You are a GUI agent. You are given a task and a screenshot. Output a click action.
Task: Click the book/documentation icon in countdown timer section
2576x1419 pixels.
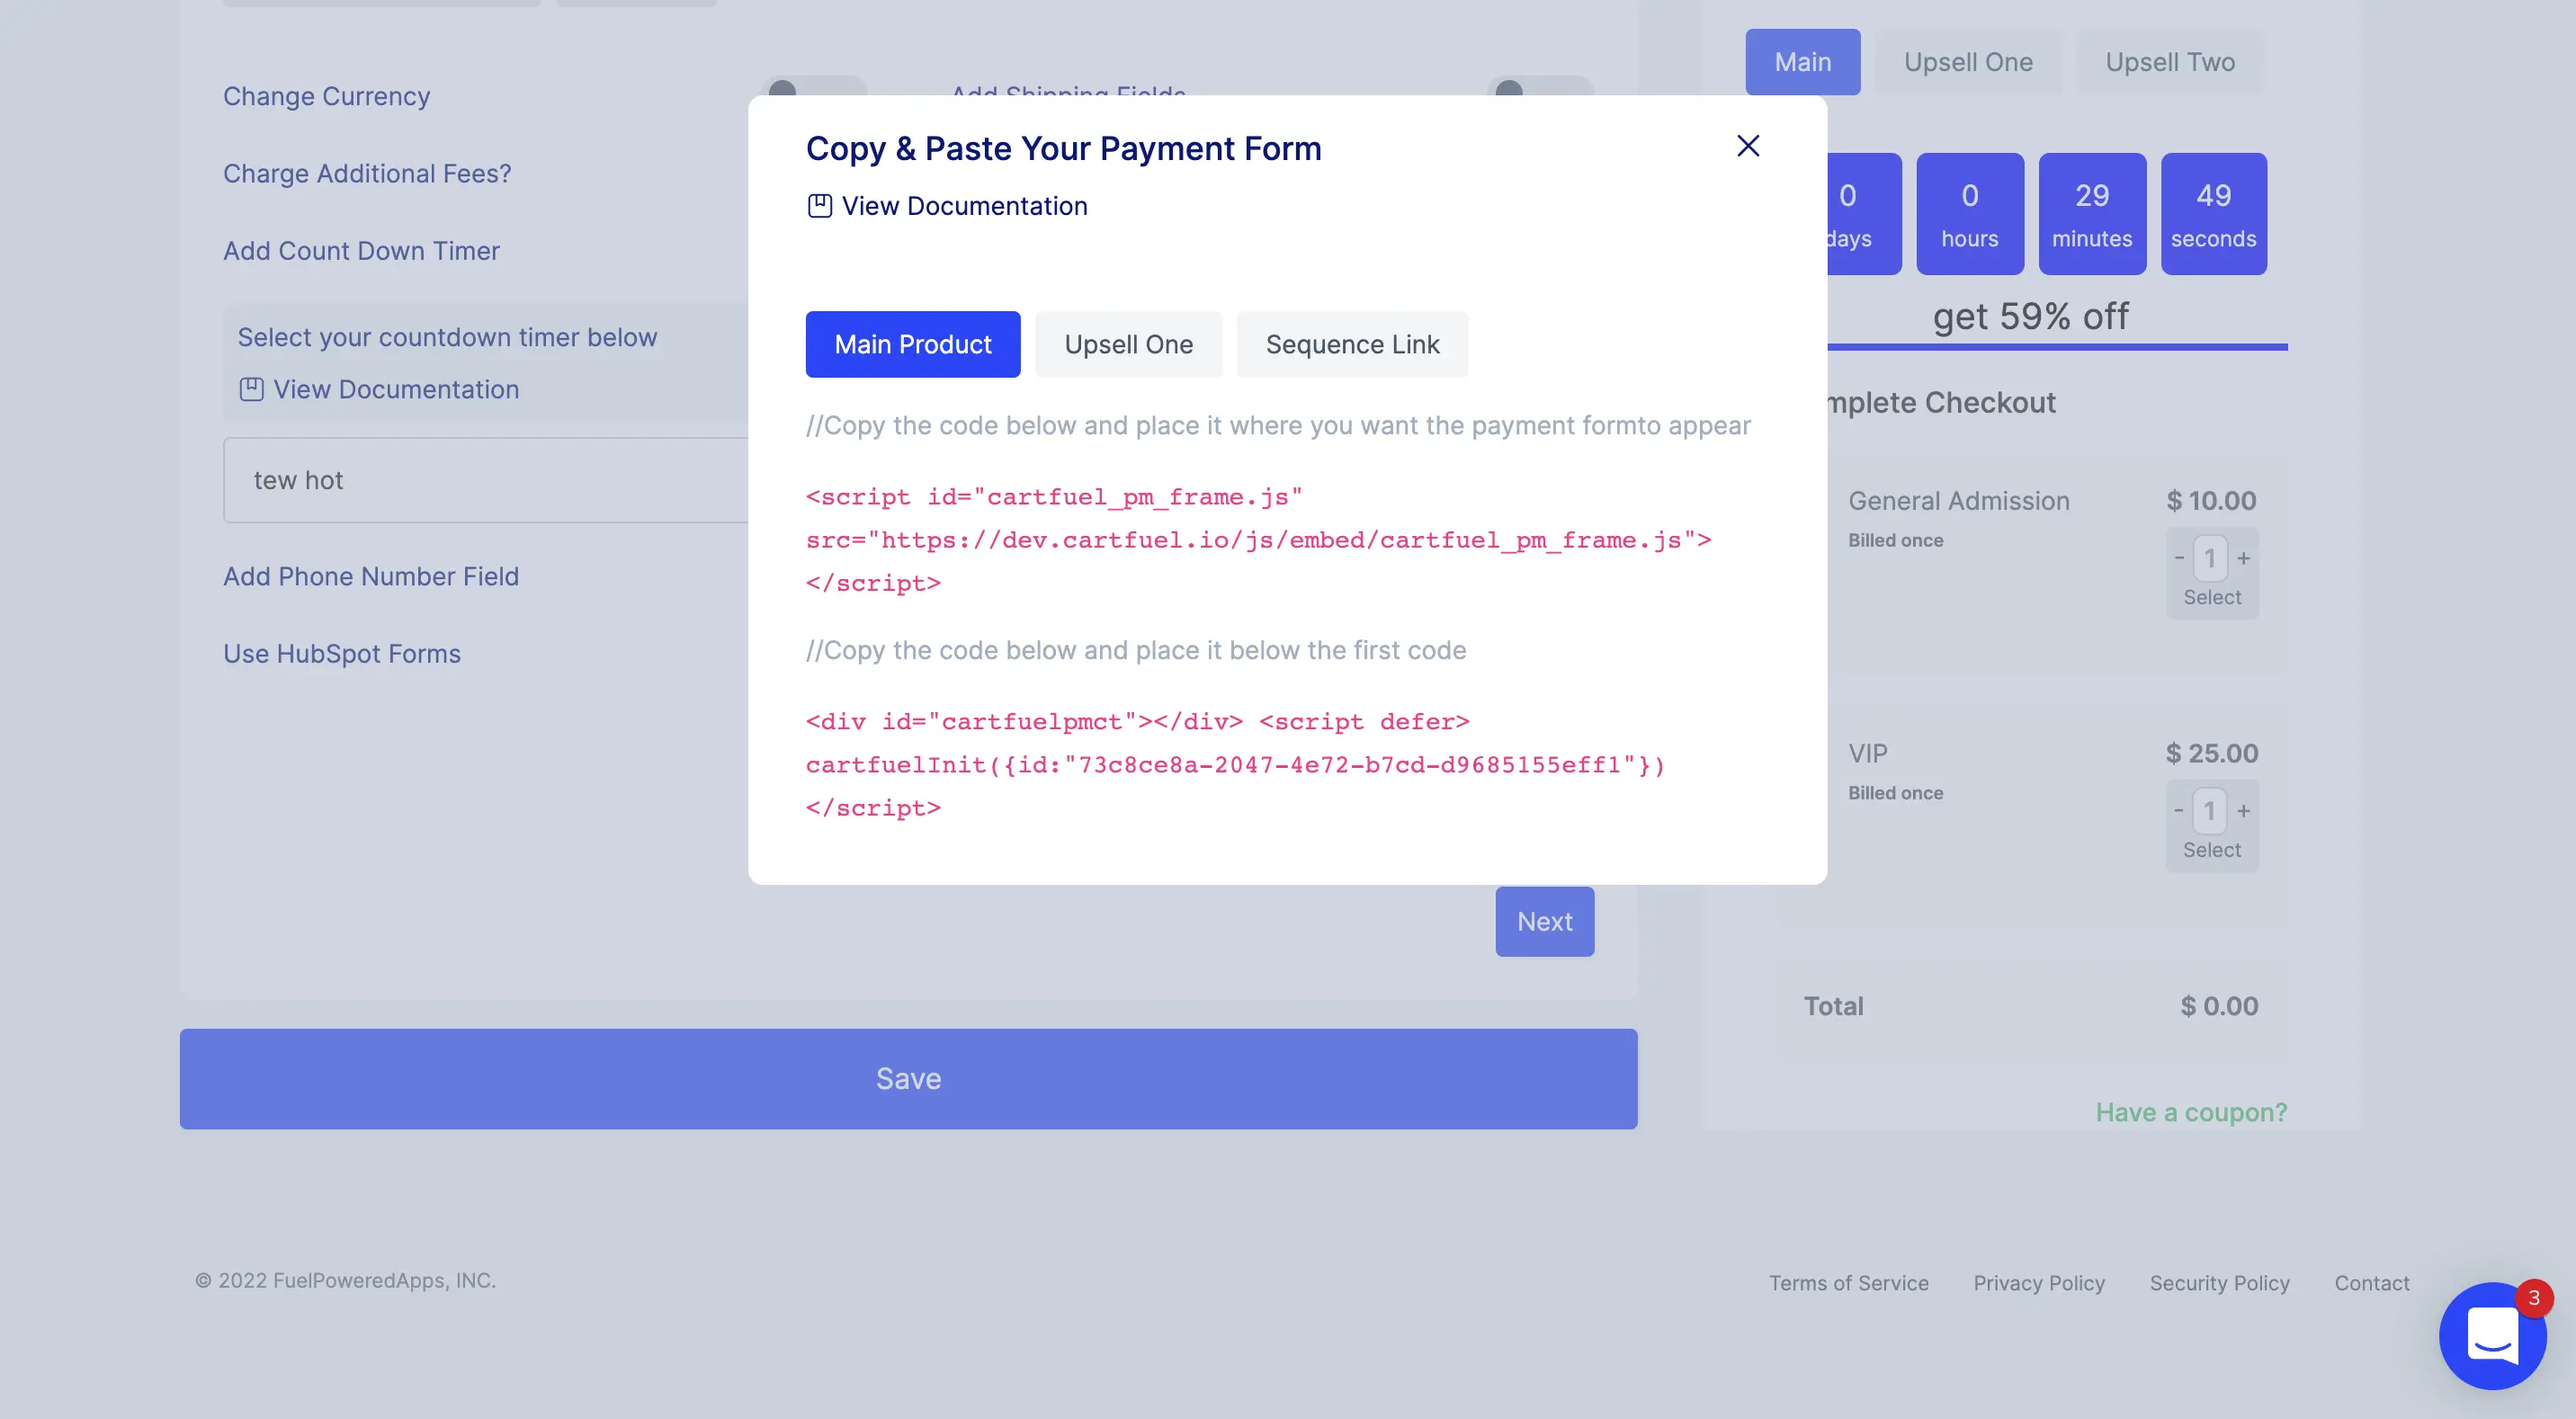[x=252, y=388]
